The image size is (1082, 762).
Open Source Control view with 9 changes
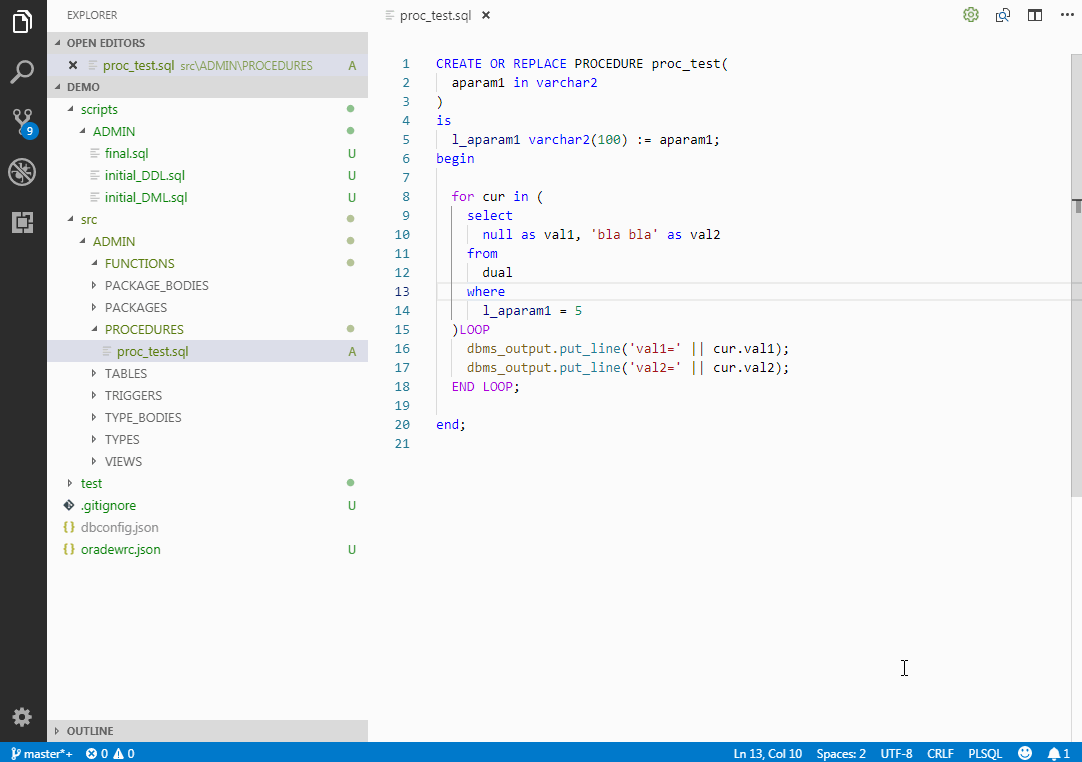pos(23,122)
